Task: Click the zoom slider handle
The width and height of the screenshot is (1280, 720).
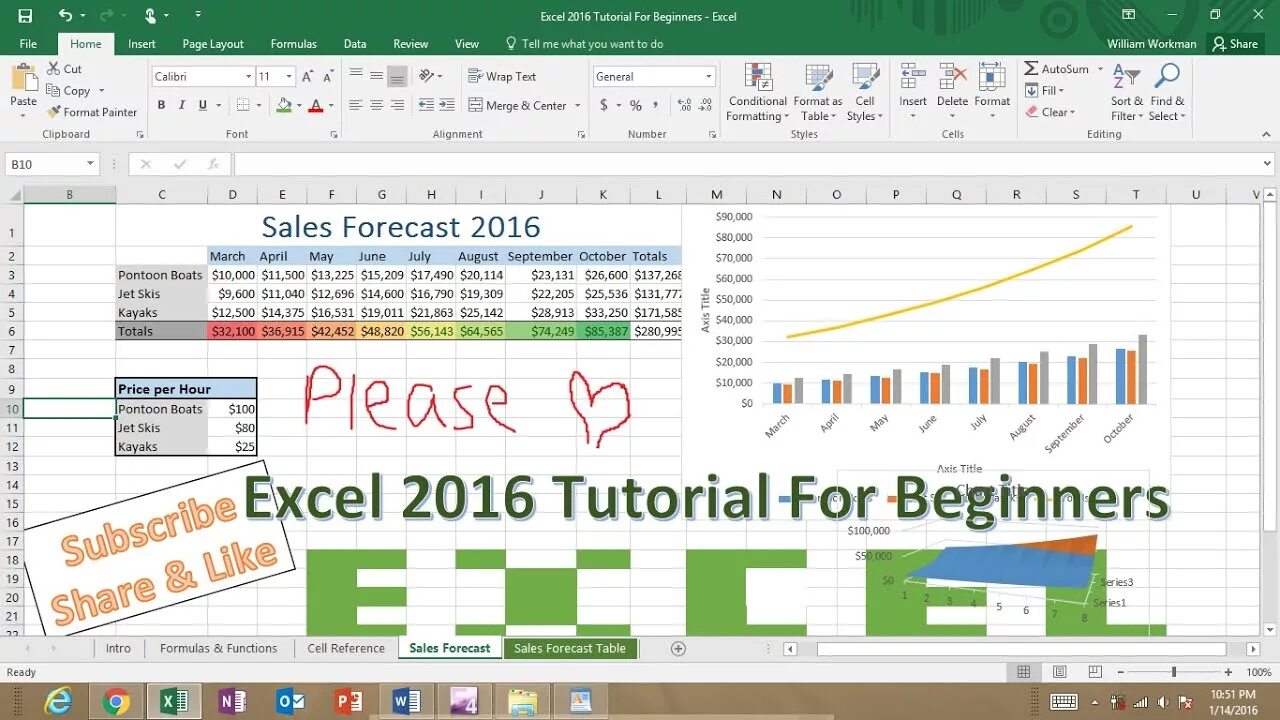Action: [x=1173, y=673]
